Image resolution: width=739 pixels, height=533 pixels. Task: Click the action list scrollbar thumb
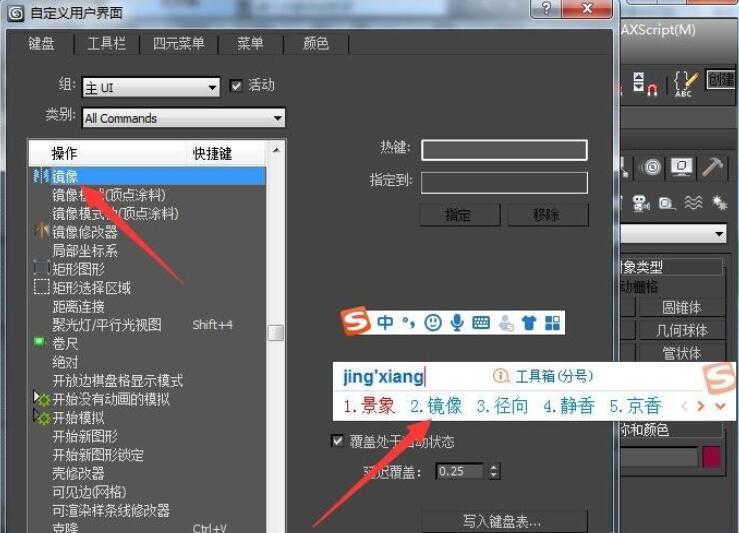click(x=276, y=332)
